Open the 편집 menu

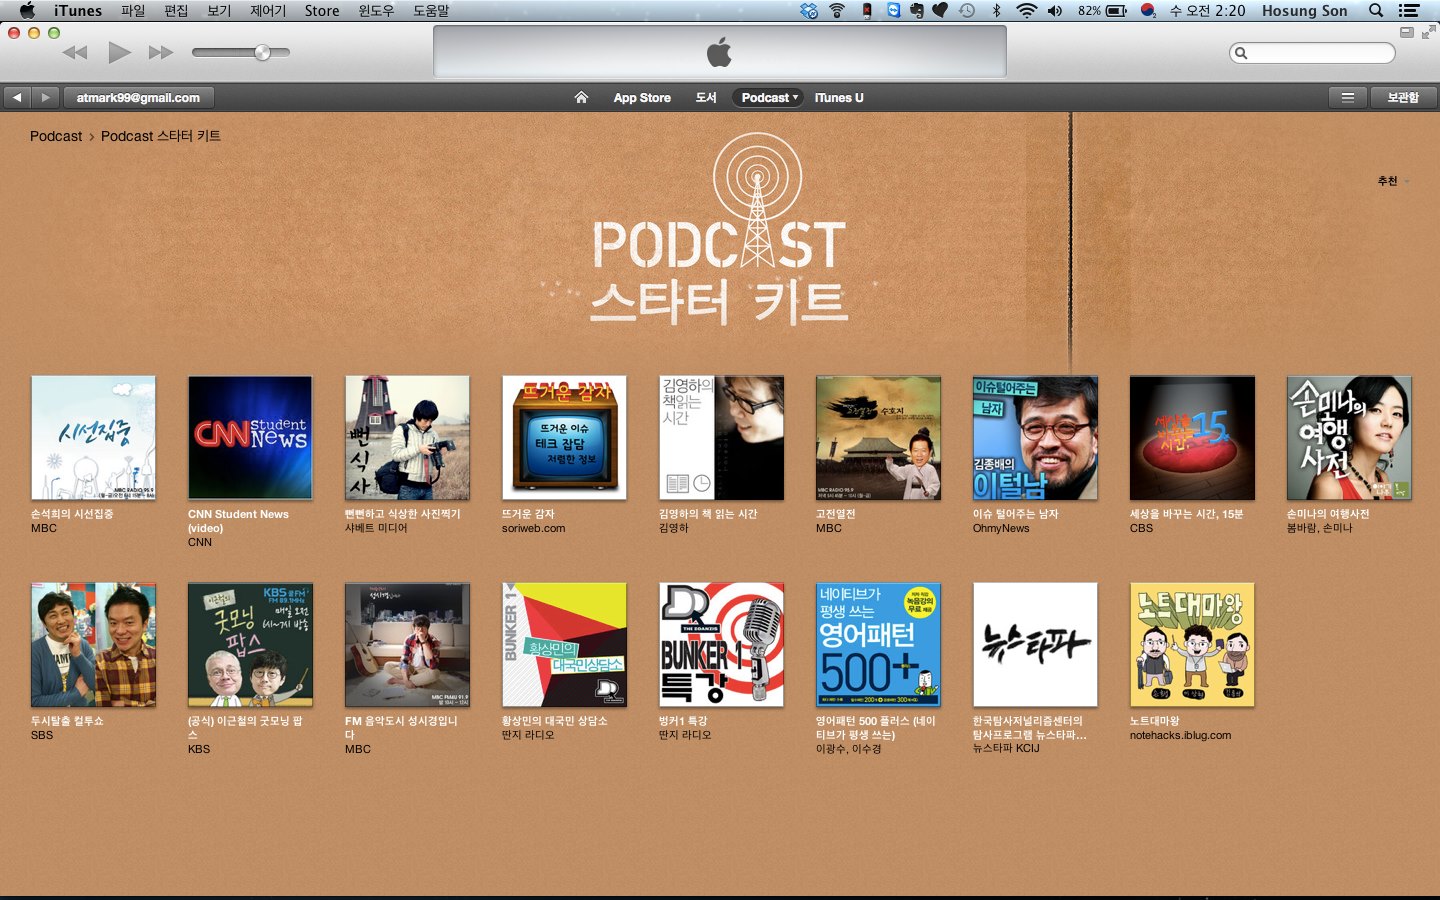pos(176,11)
